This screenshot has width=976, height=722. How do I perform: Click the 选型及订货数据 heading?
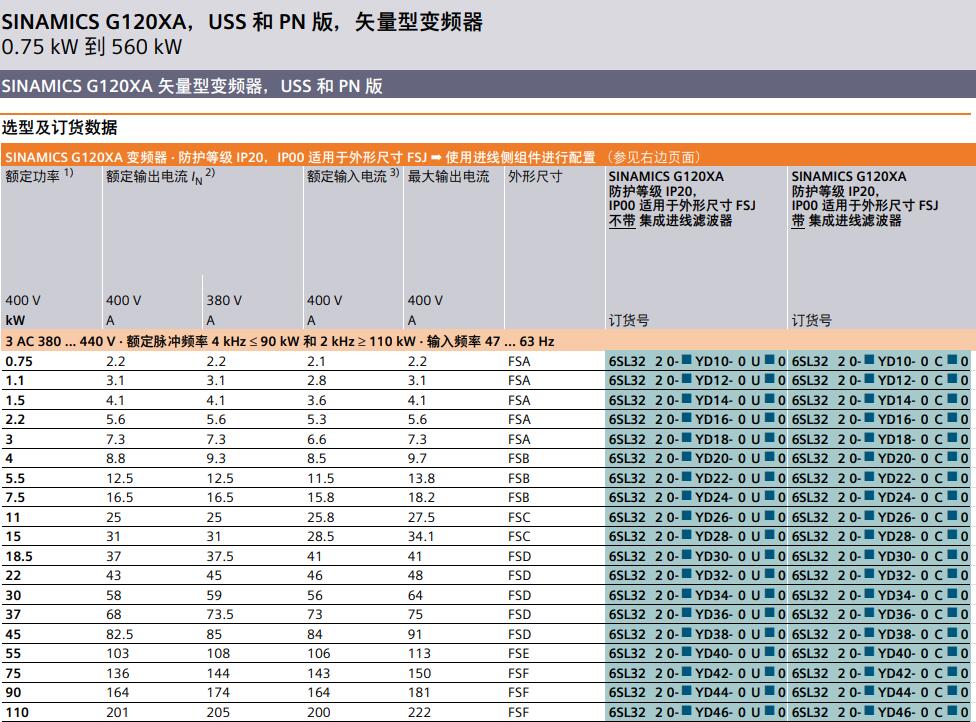point(60,127)
